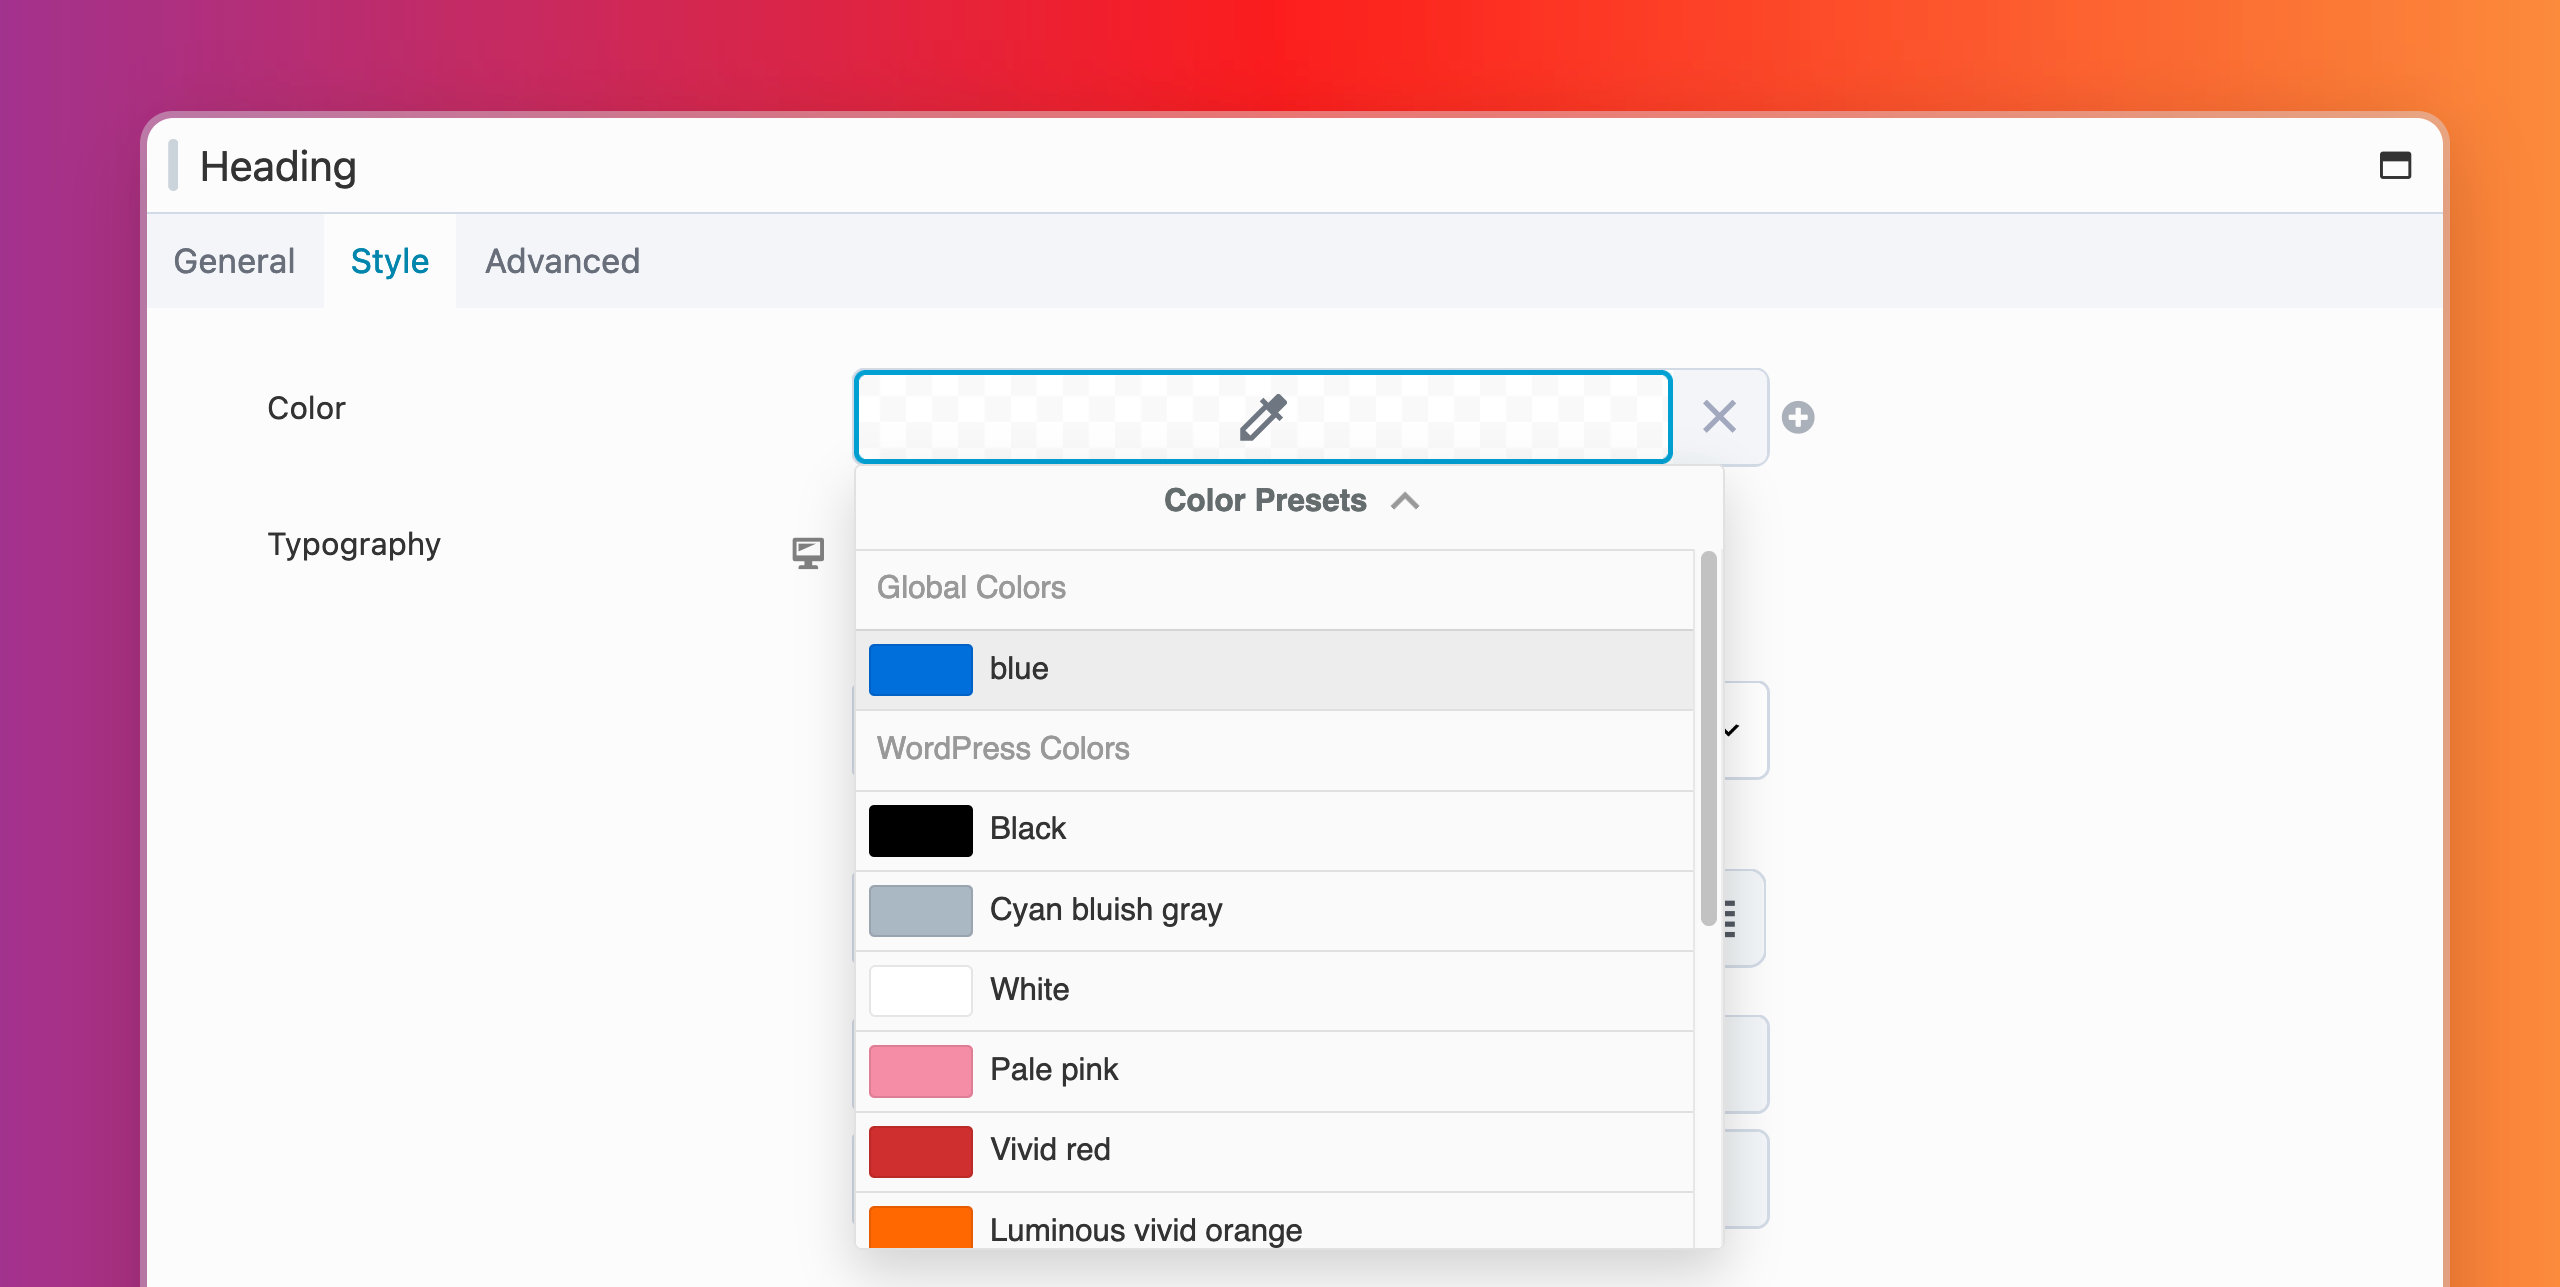Open the Advanced tab
Viewport: 2560px width, 1287px height.
[562, 261]
